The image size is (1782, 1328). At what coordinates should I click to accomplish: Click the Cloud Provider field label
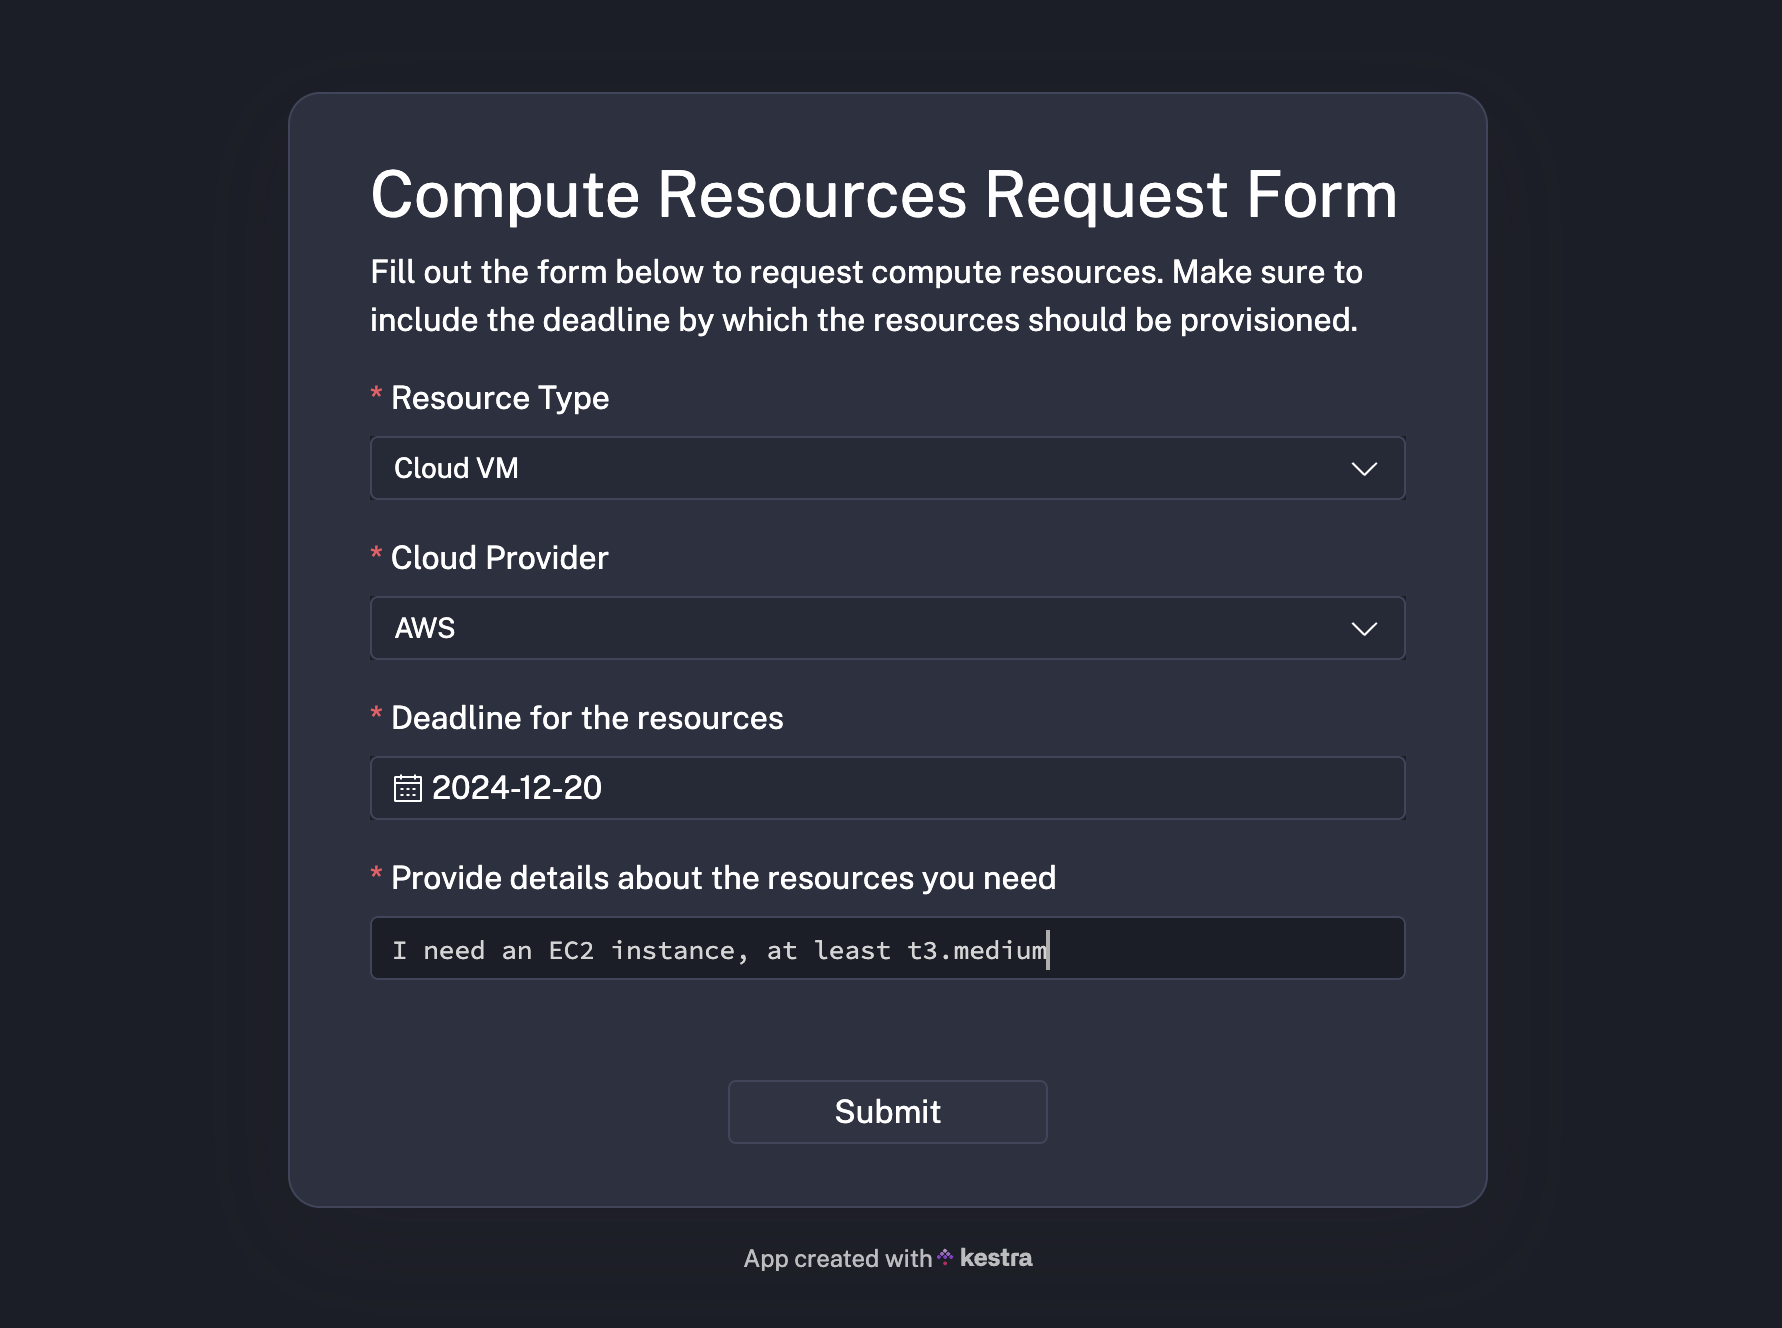[499, 558]
